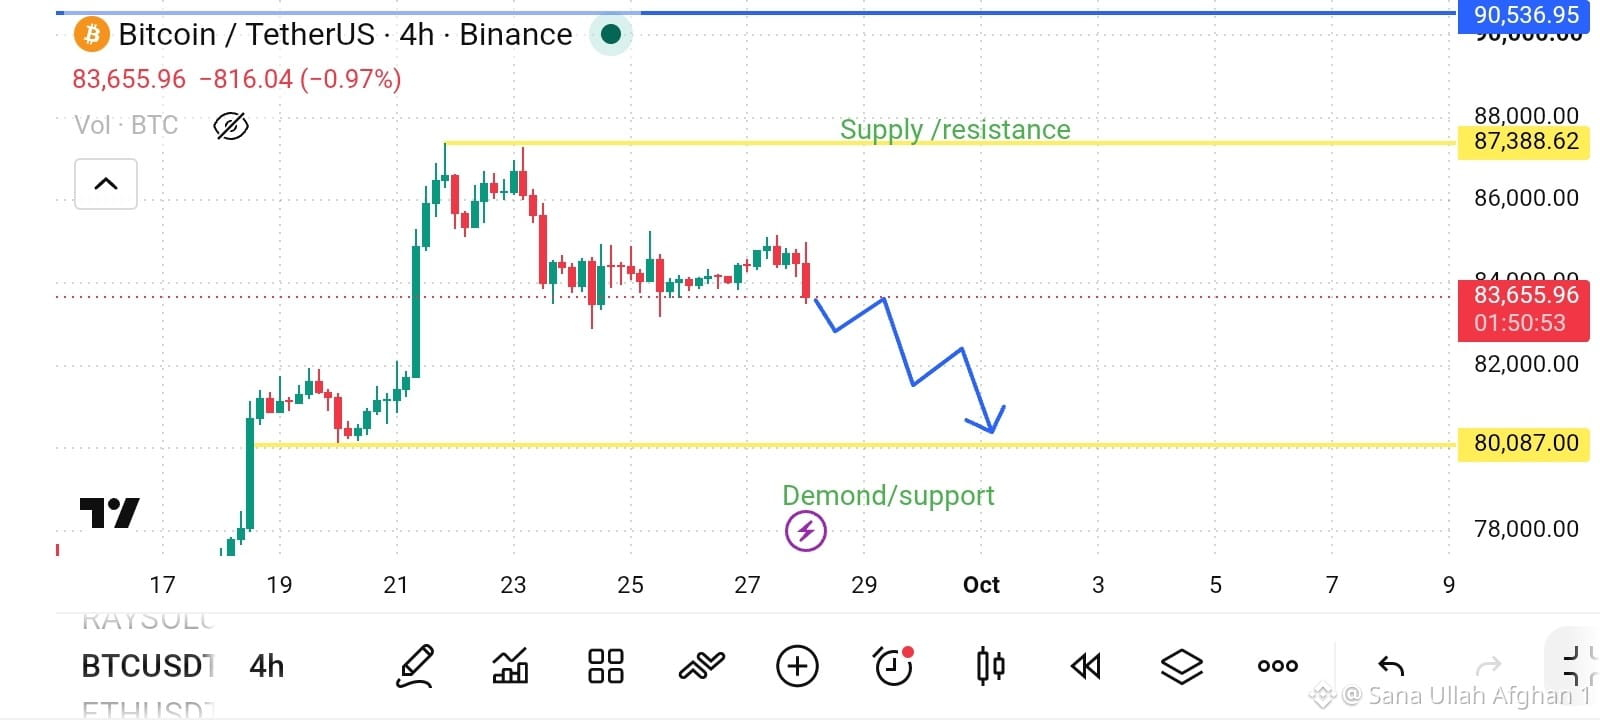
Task: Undo the last action arrow
Action: (x=1391, y=666)
